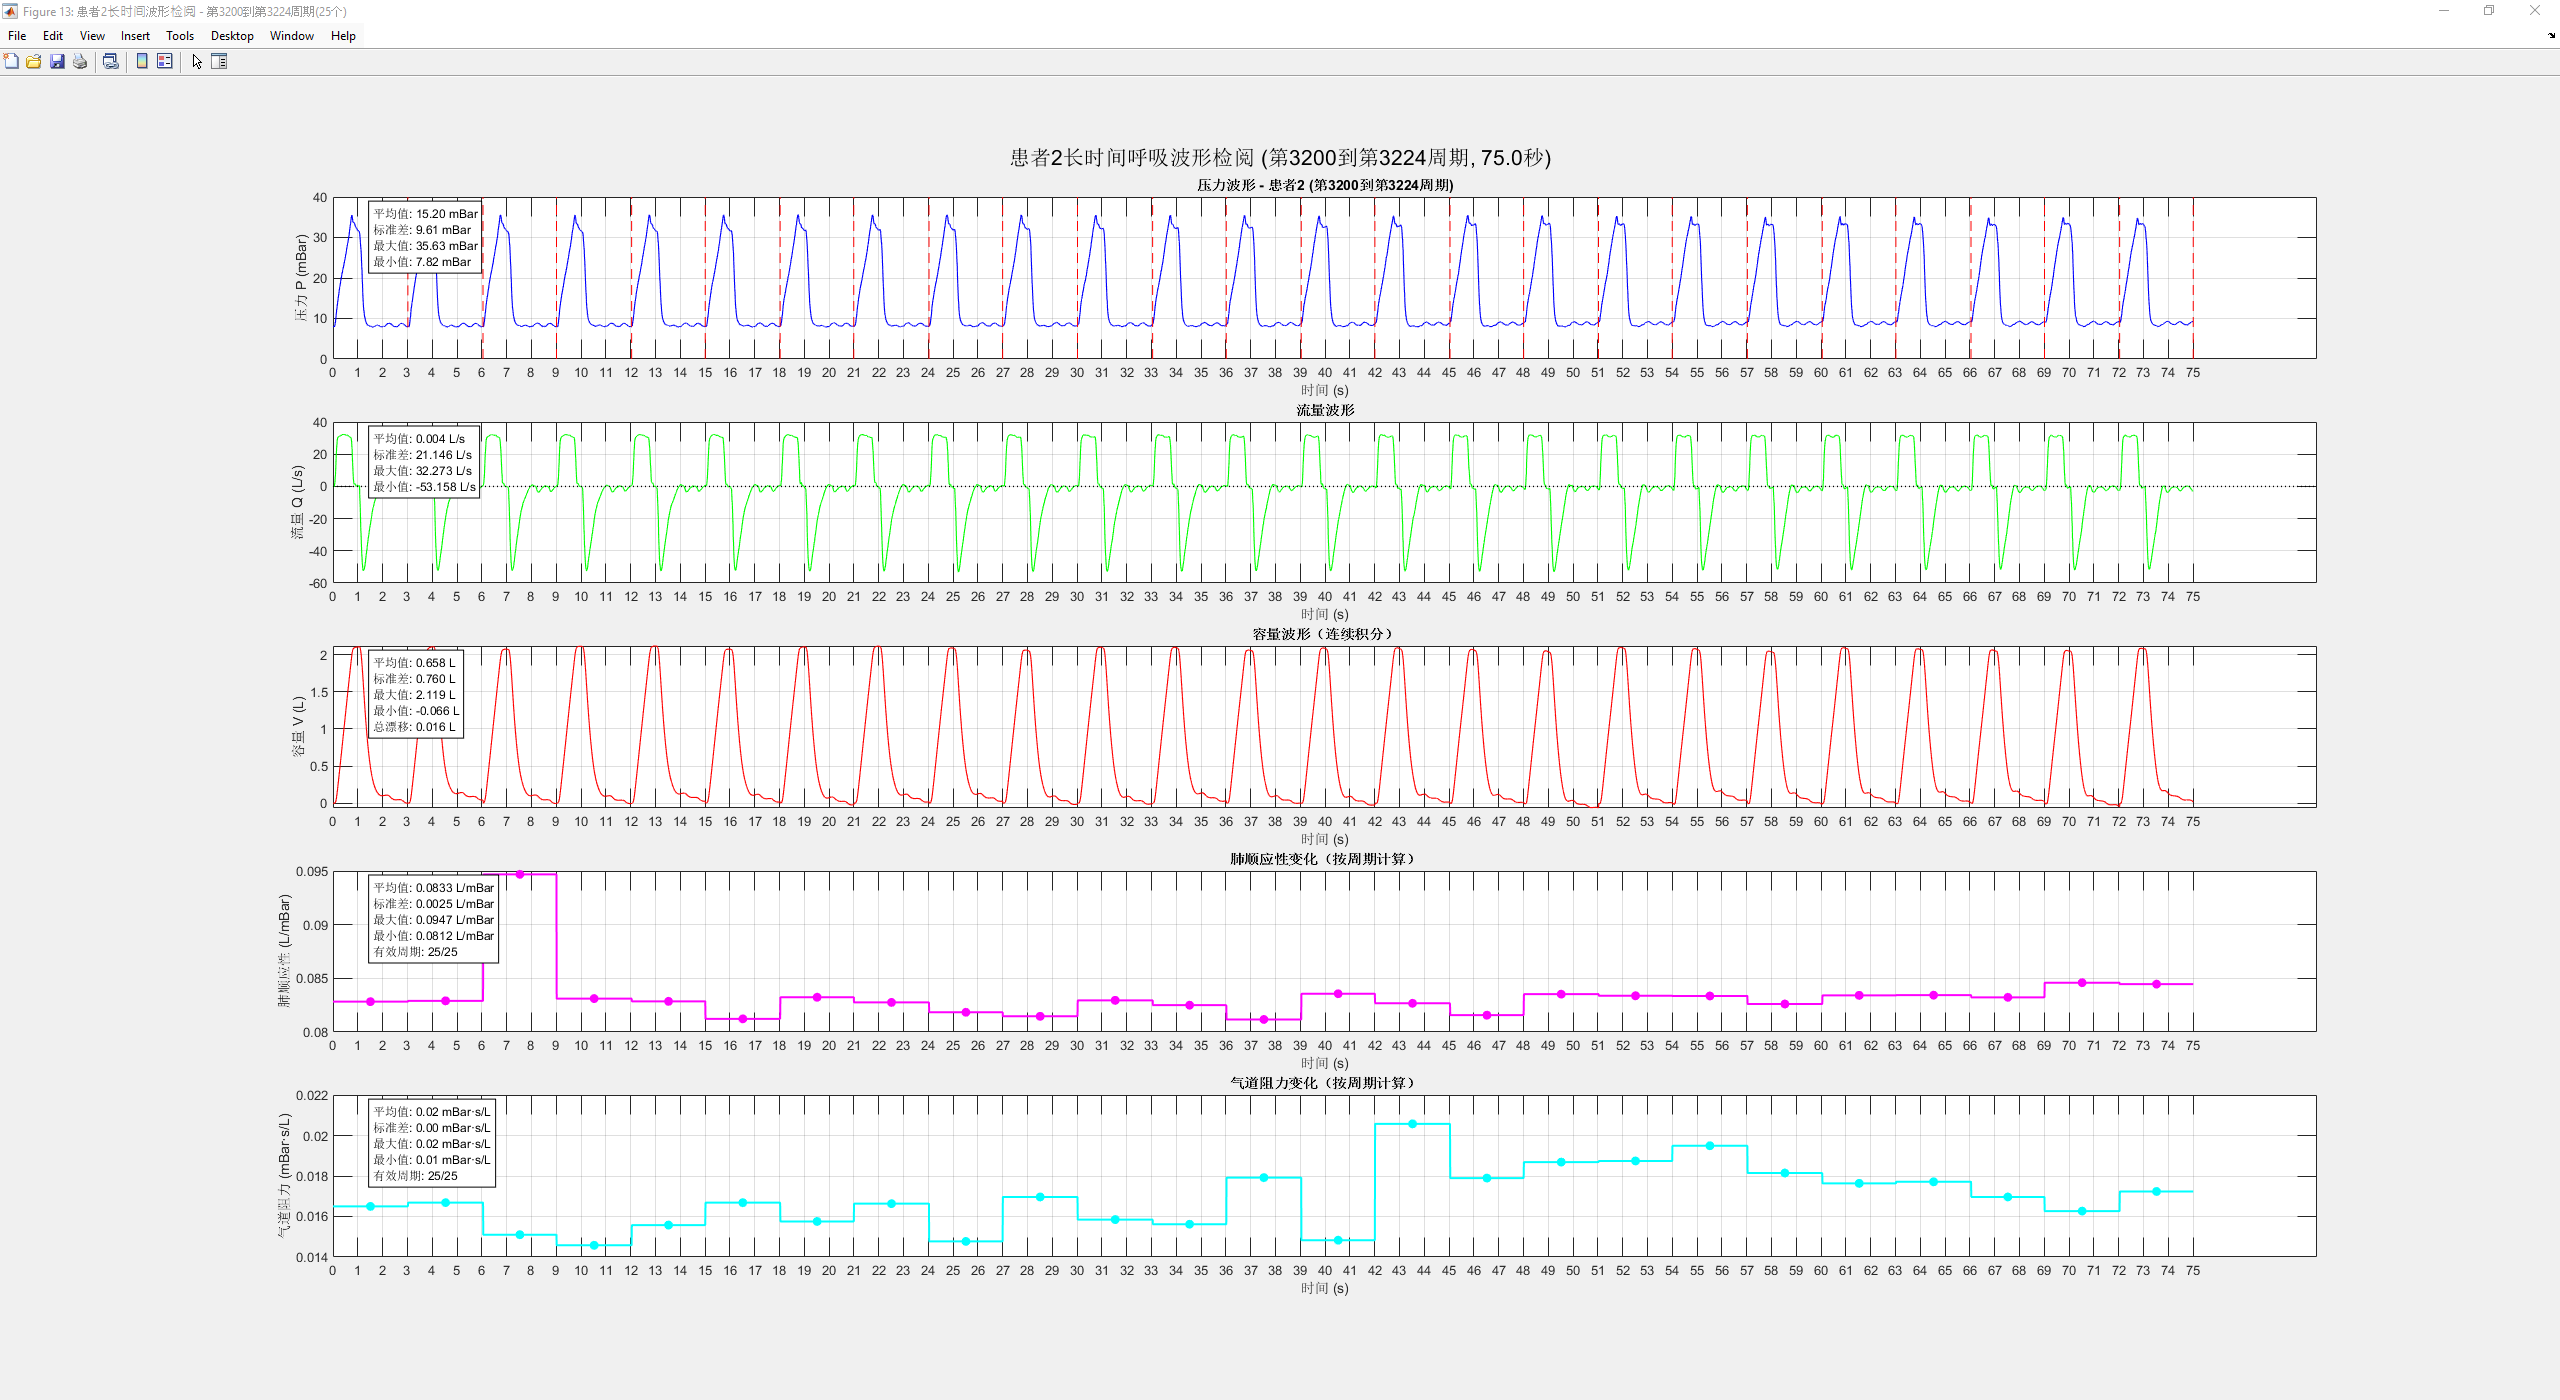The width and height of the screenshot is (2560, 1400).
Task: Click the 流量波形 subplot title
Action: pyautogui.click(x=1325, y=410)
